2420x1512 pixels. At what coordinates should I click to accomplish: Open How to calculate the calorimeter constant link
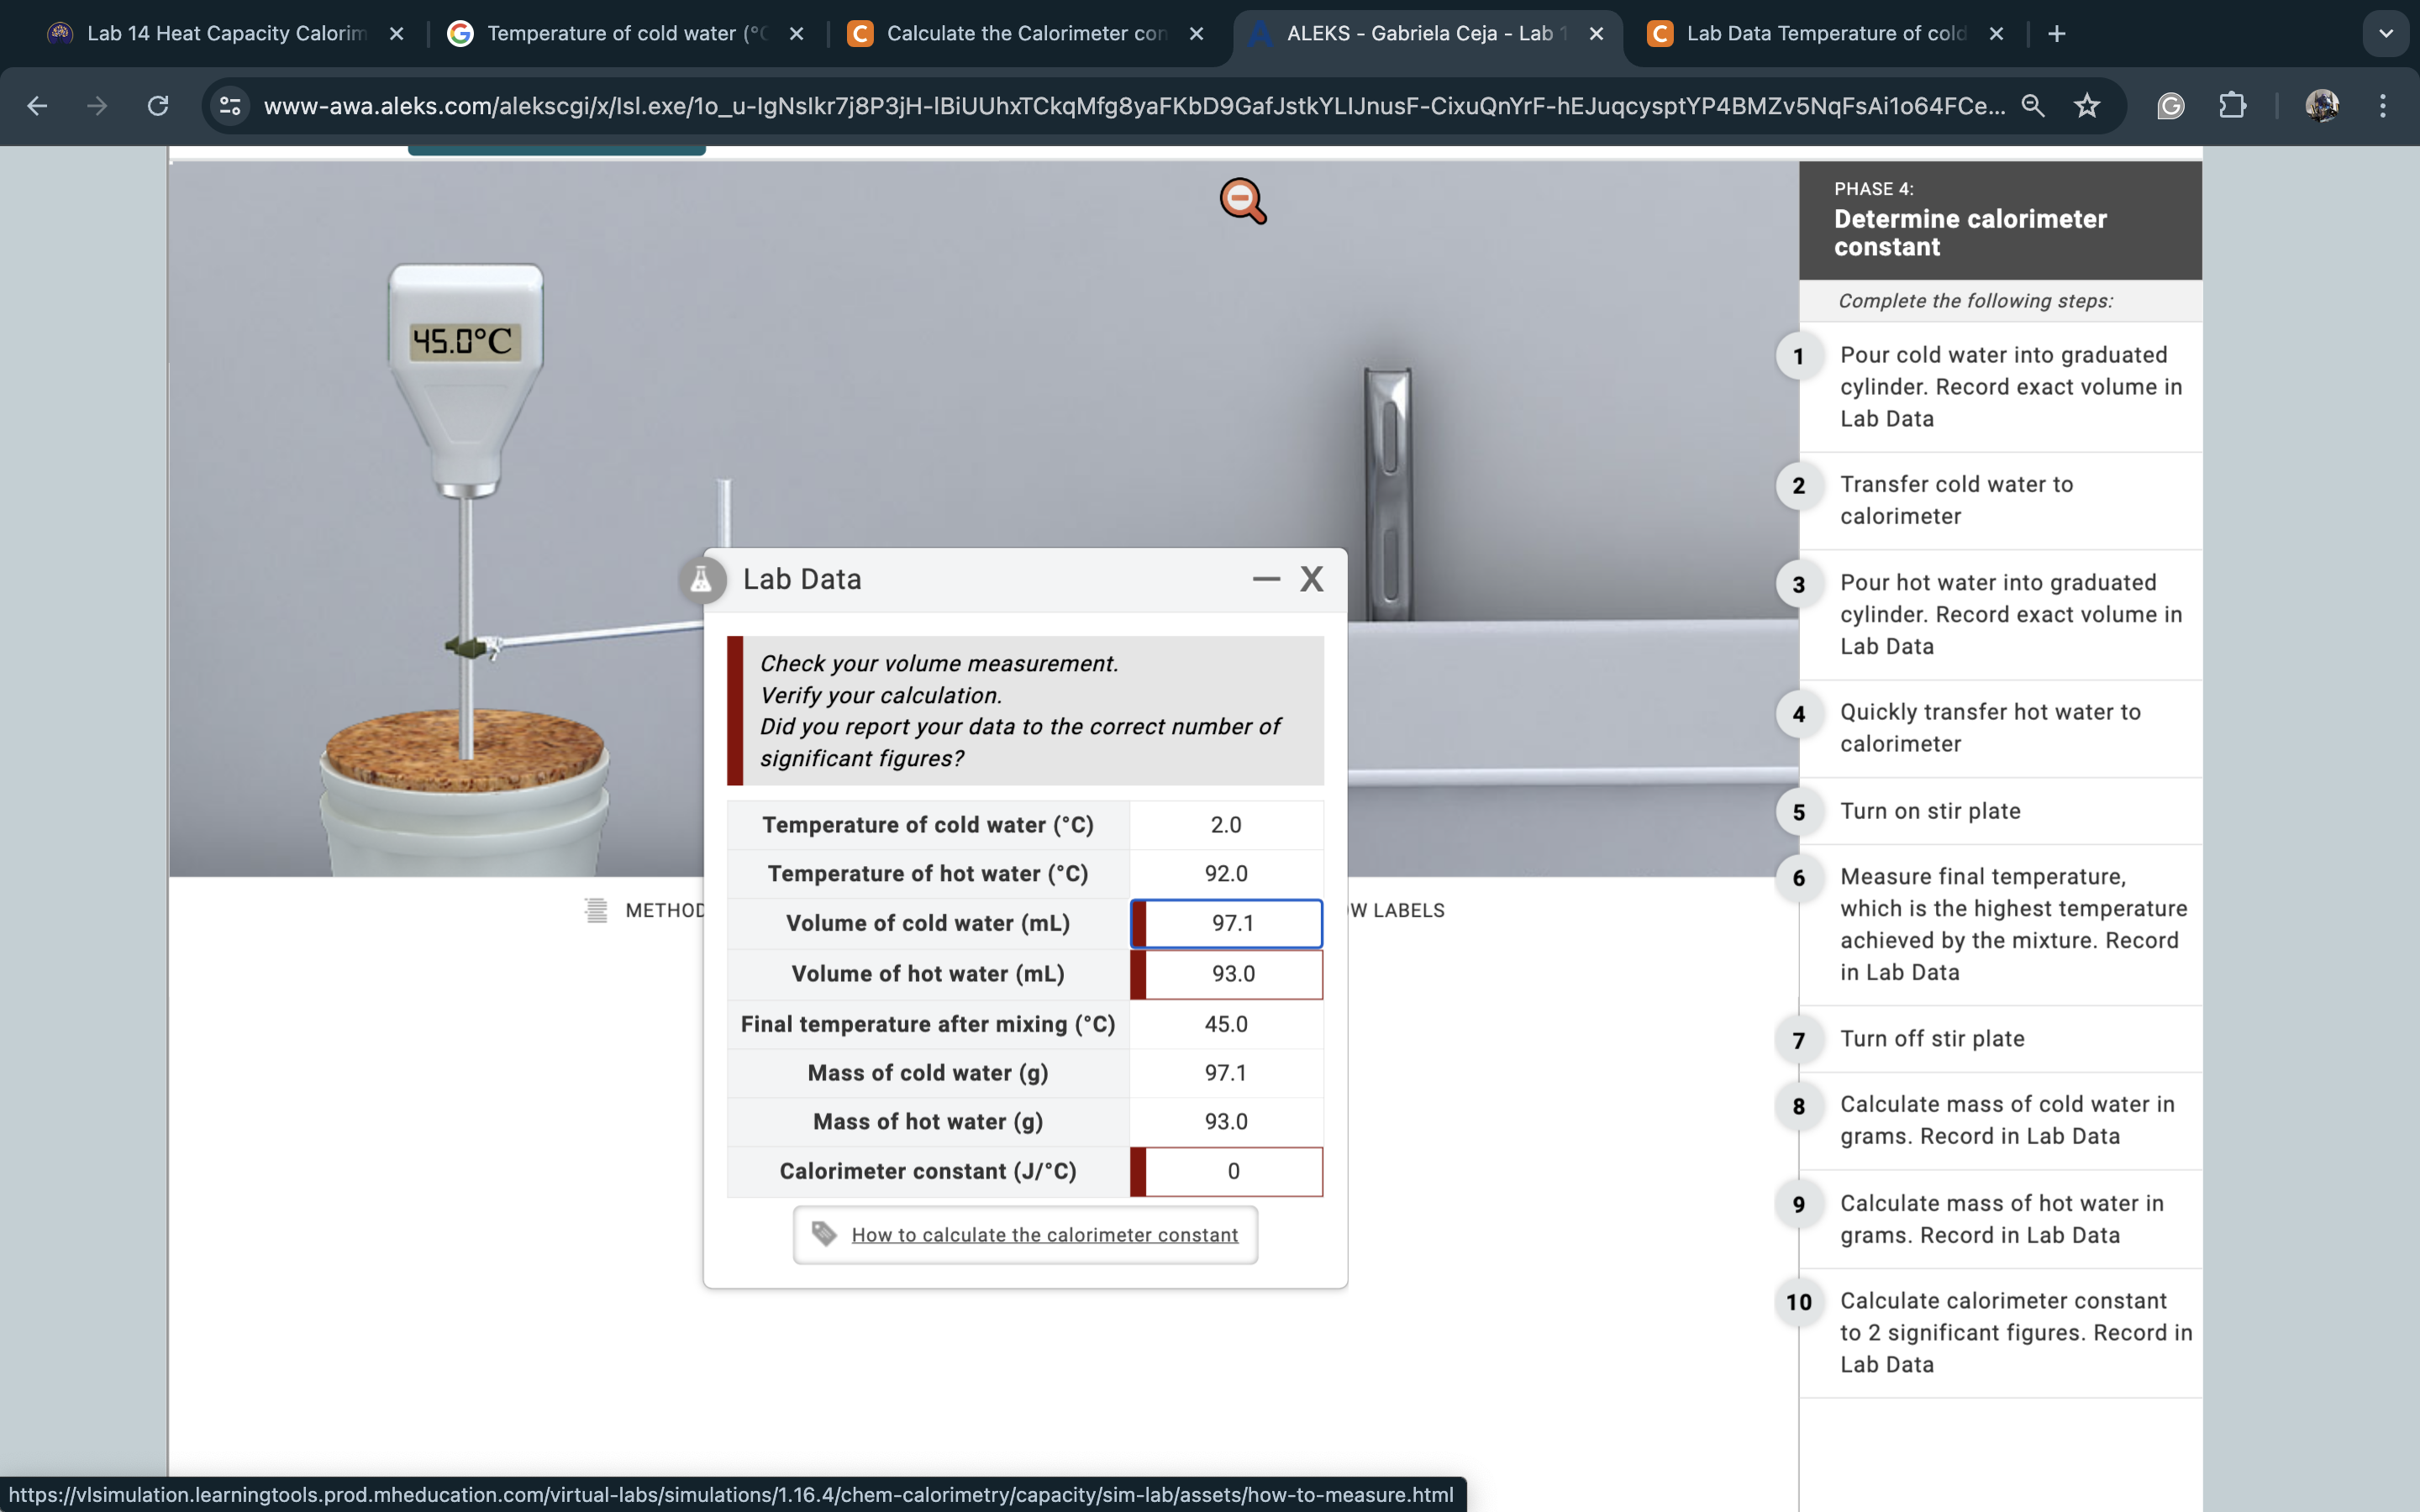1044,1235
